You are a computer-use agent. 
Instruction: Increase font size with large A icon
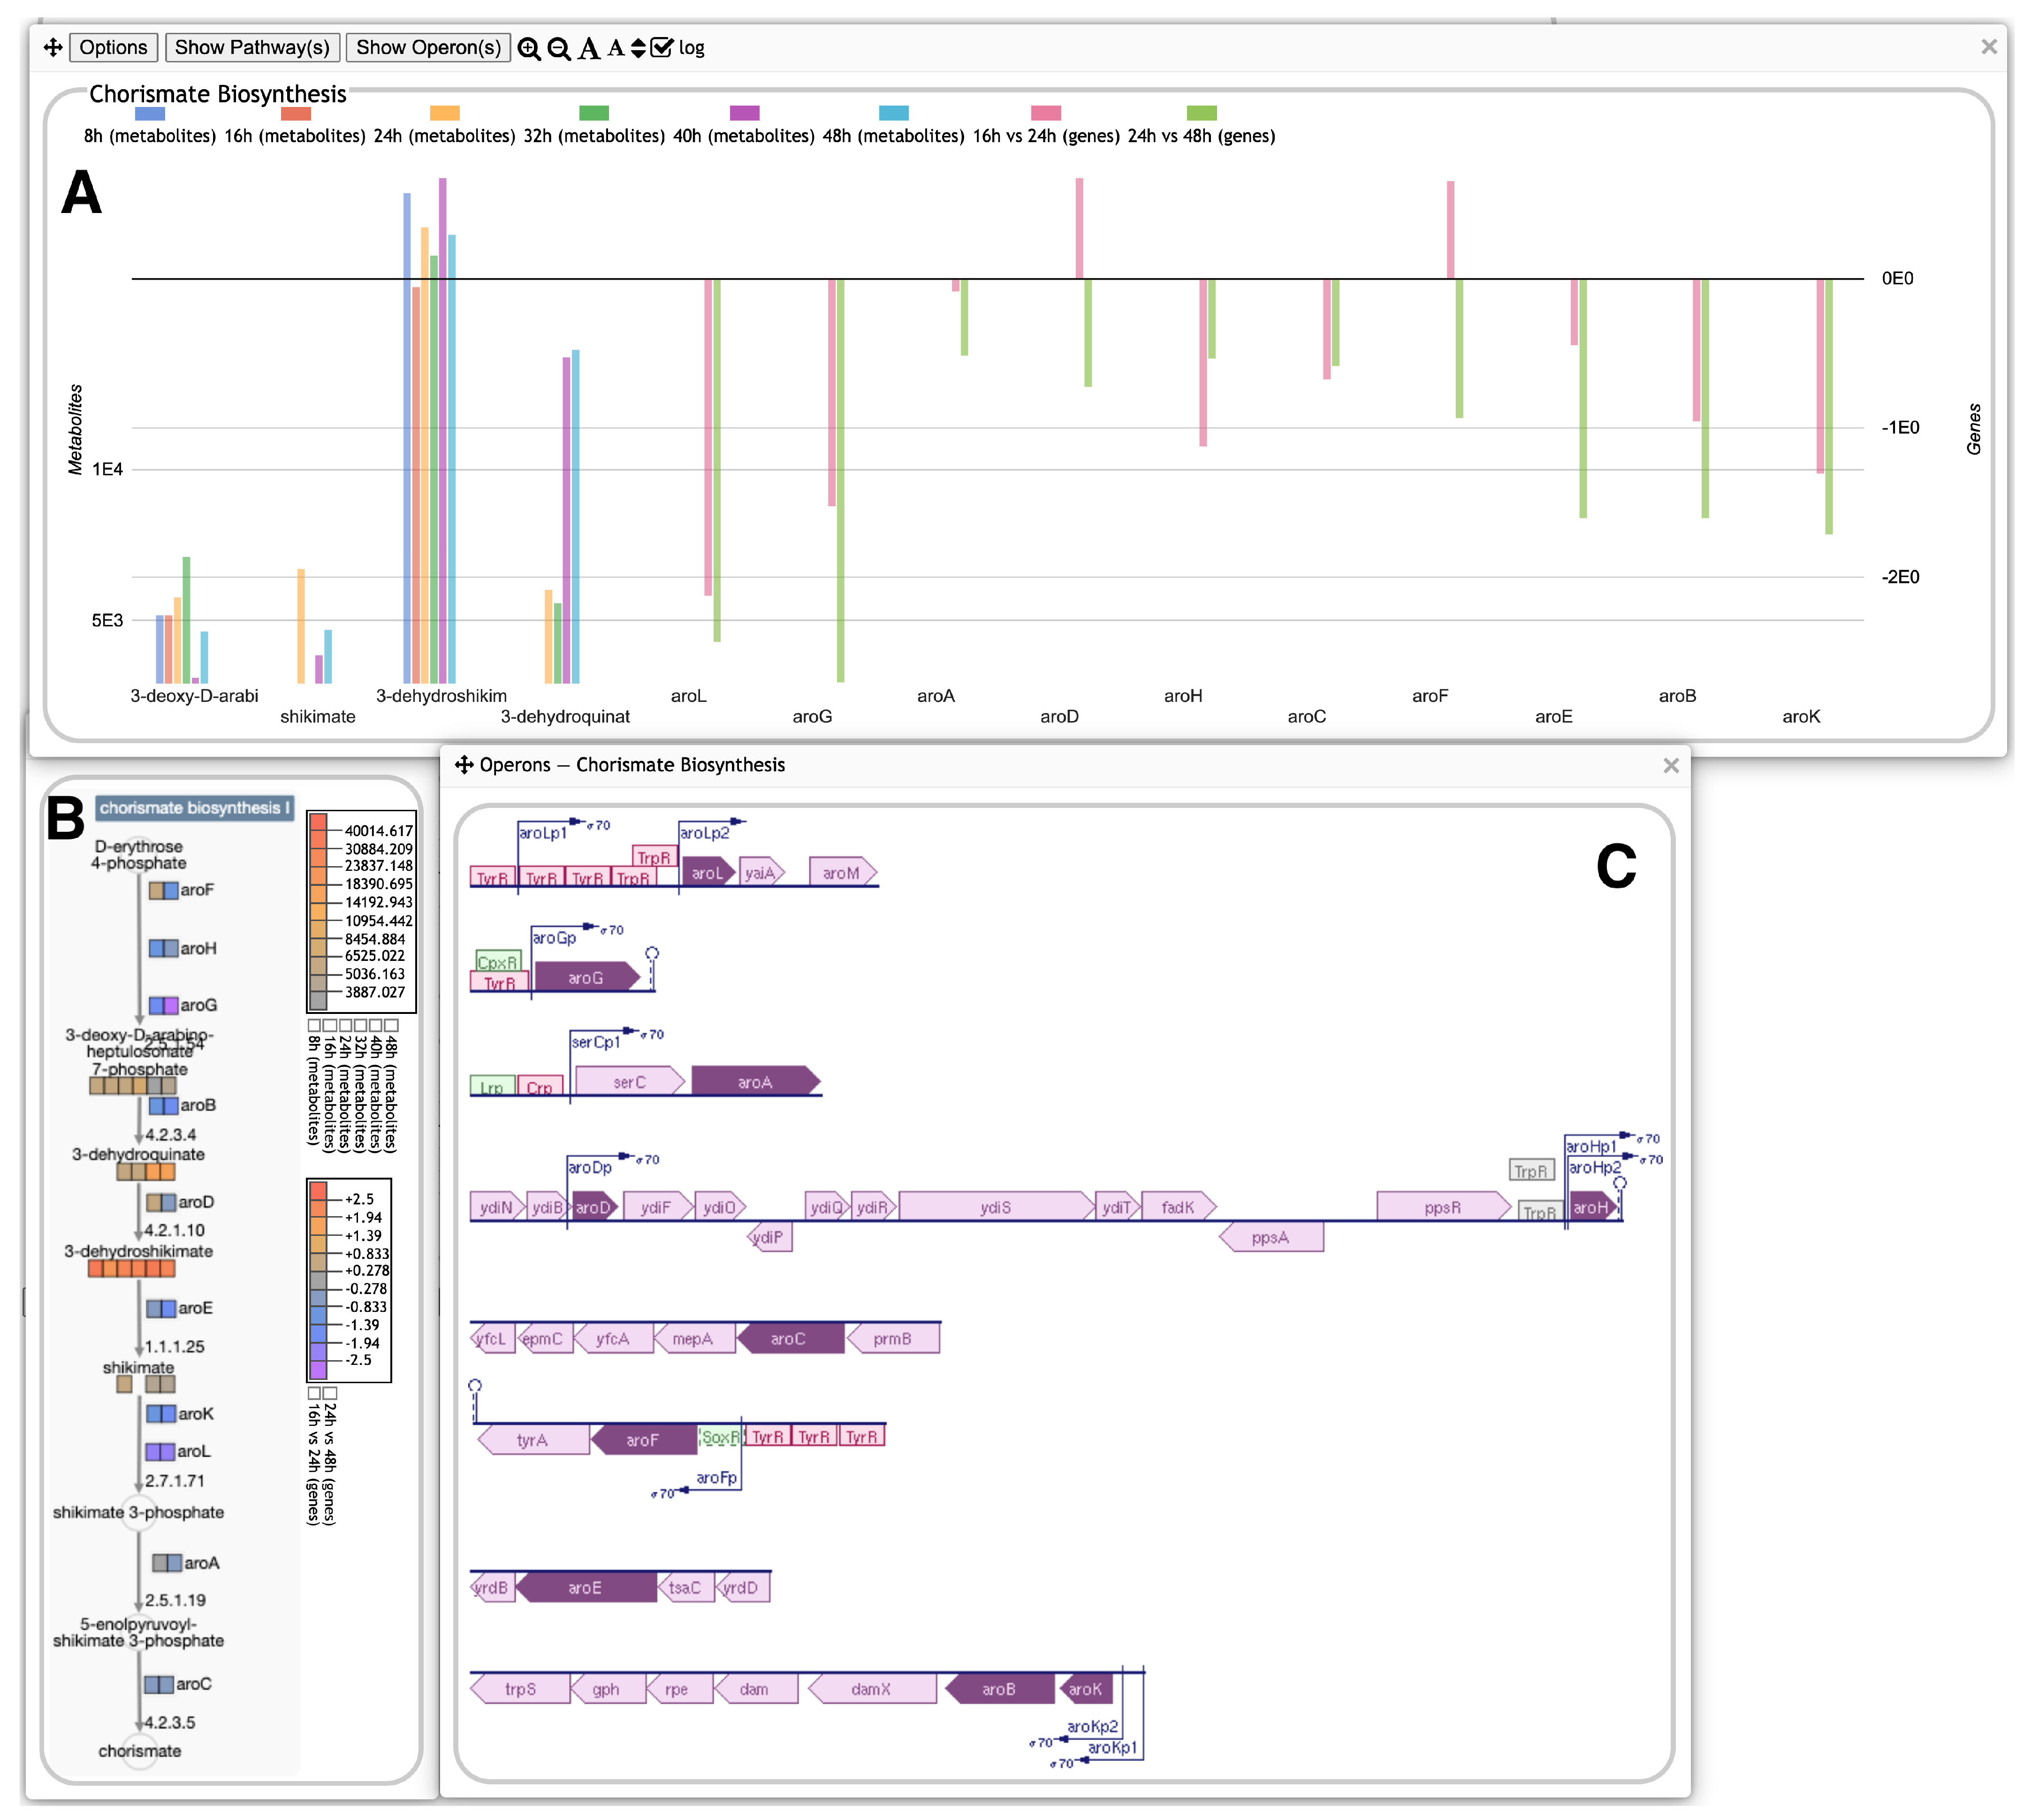589,48
